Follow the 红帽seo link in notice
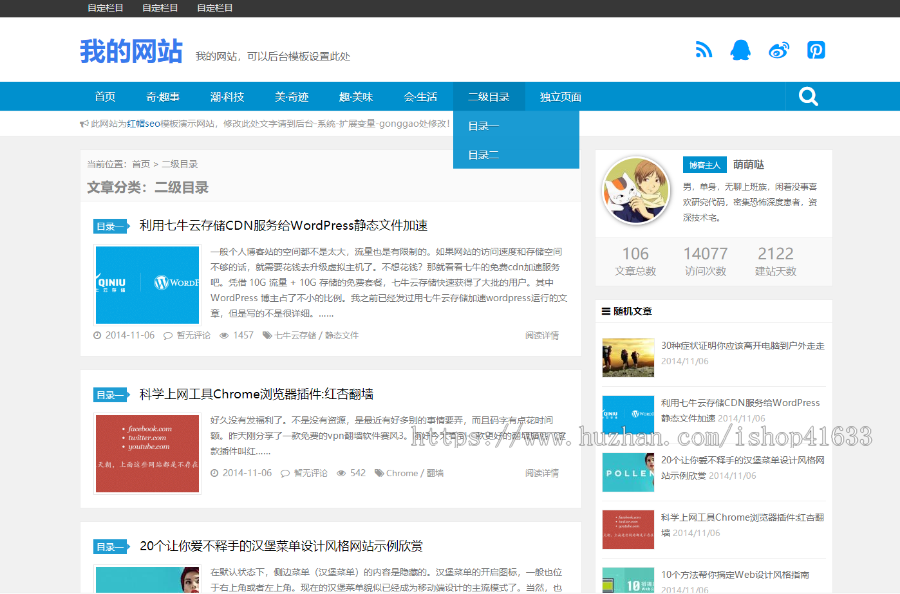 [143, 123]
